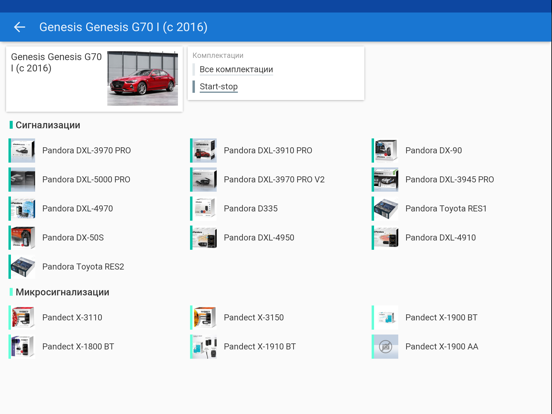The image size is (552, 414).
Task: Open Pandora DXL-3970 PRO V2 product image
Action: pyautogui.click(x=204, y=180)
